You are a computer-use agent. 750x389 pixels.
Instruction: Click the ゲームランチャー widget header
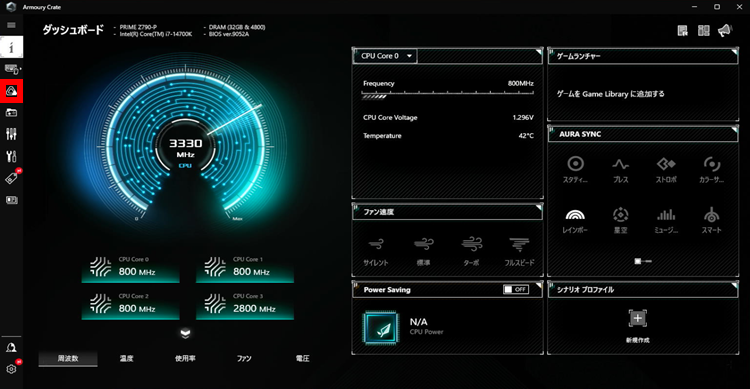[x=643, y=56]
